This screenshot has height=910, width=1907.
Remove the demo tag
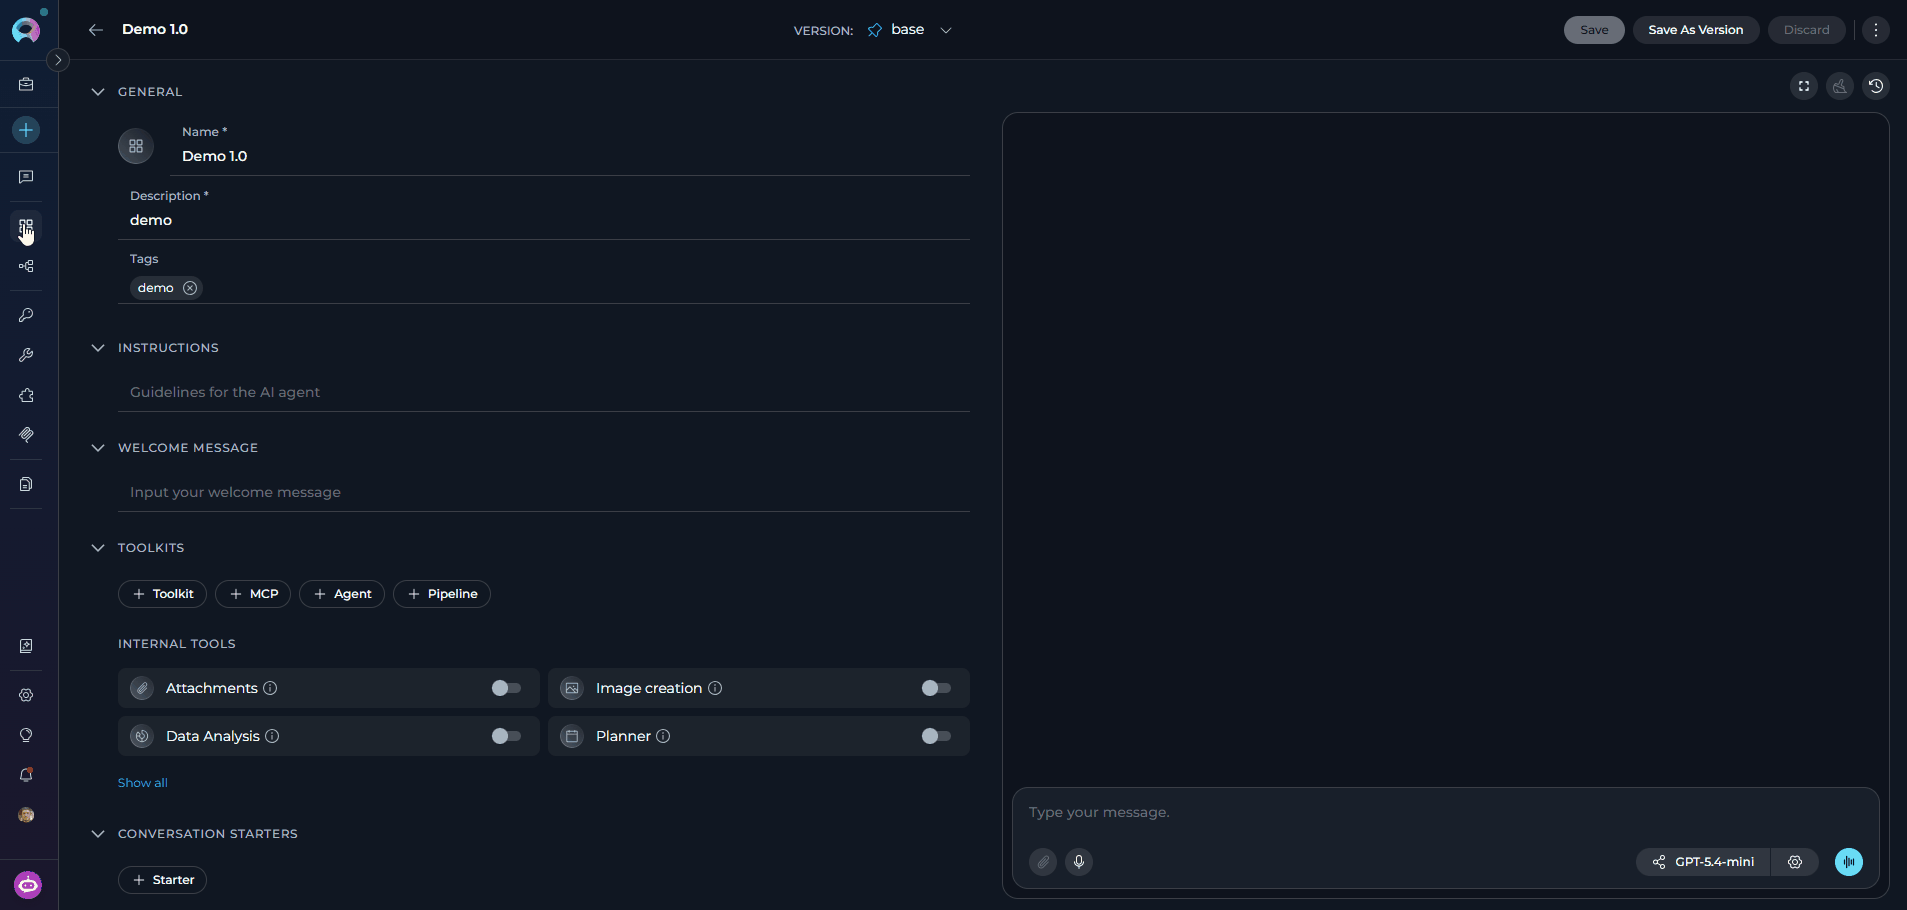coord(190,288)
